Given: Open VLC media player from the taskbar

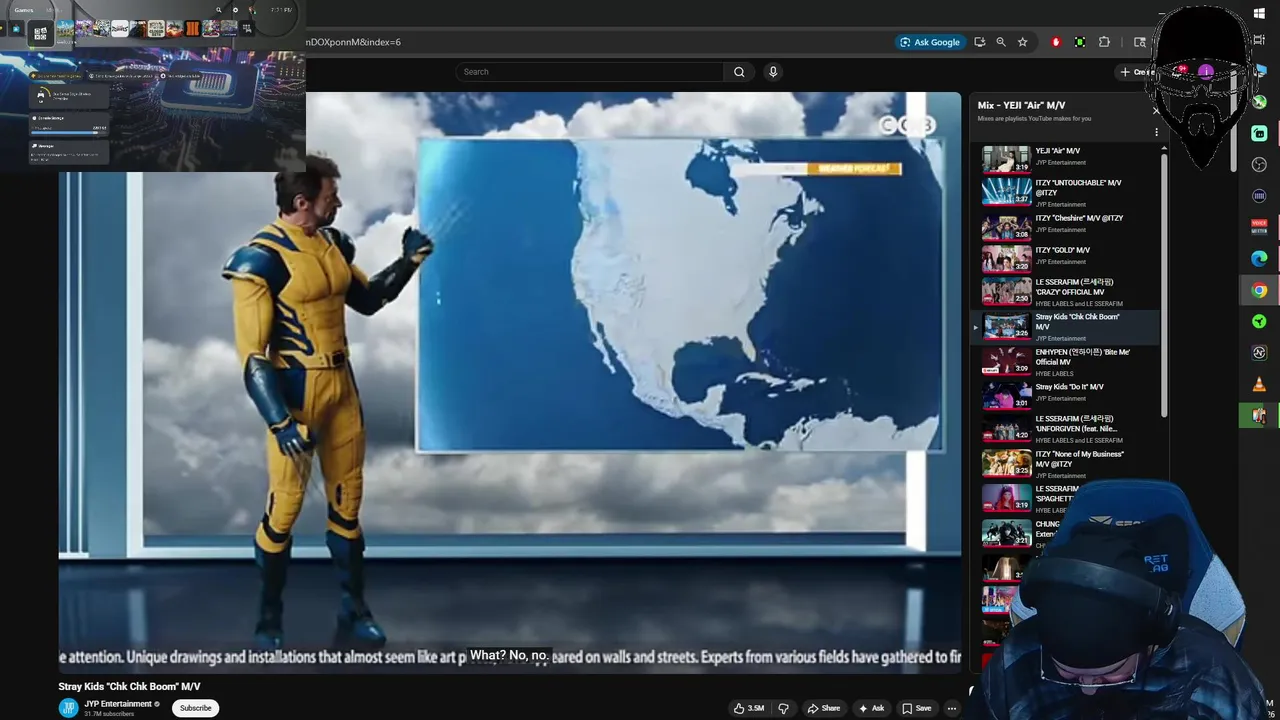Looking at the screenshot, I should [1259, 384].
